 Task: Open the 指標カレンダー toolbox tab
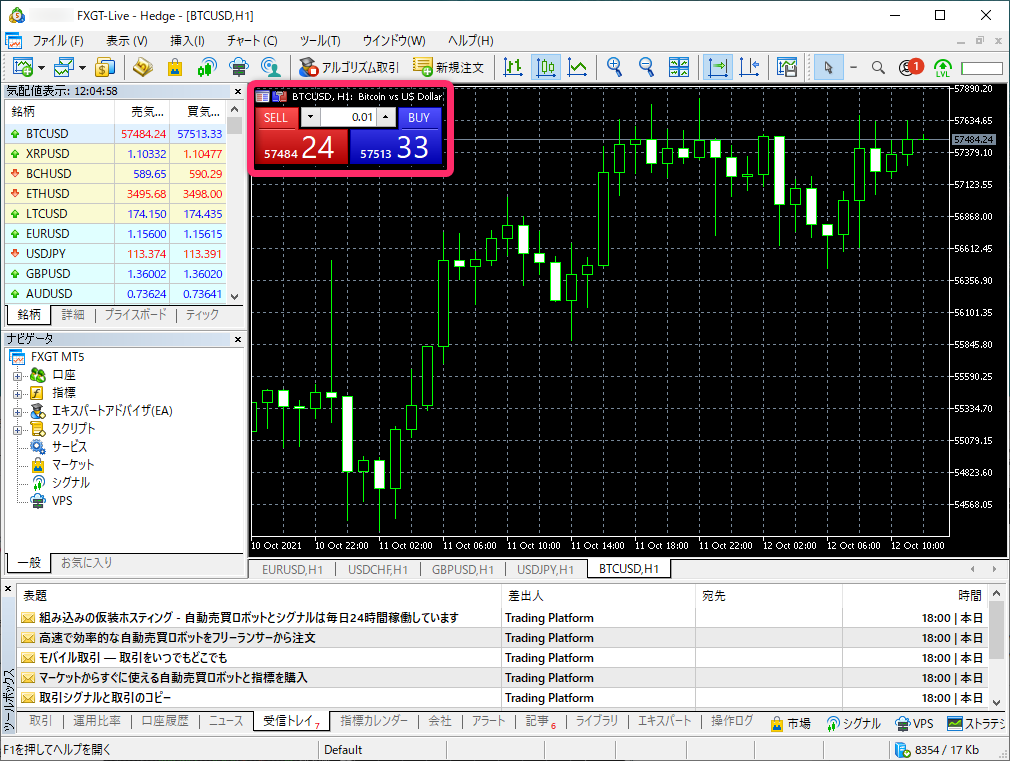[x=374, y=721]
